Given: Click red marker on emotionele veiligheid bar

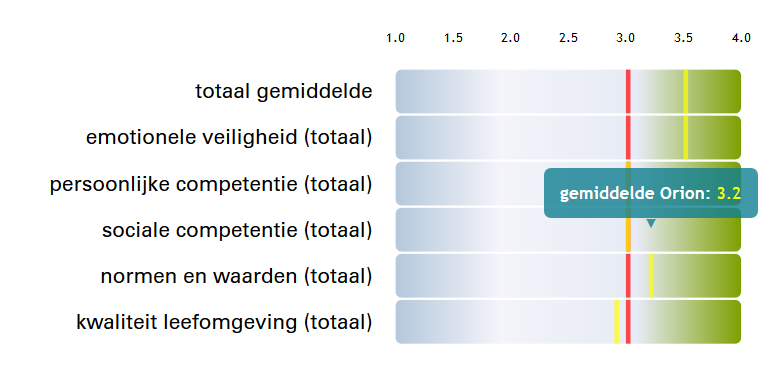Looking at the screenshot, I should tap(628, 137).
